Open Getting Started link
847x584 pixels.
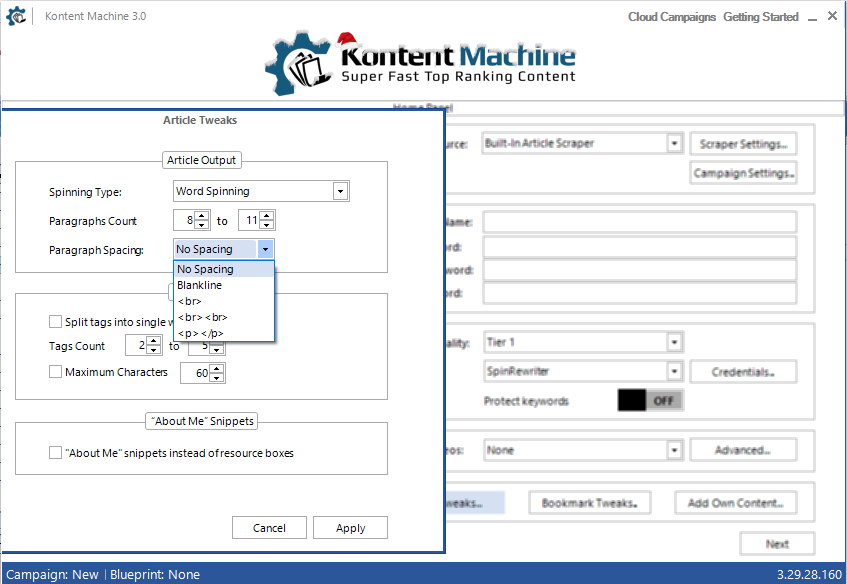coord(761,17)
